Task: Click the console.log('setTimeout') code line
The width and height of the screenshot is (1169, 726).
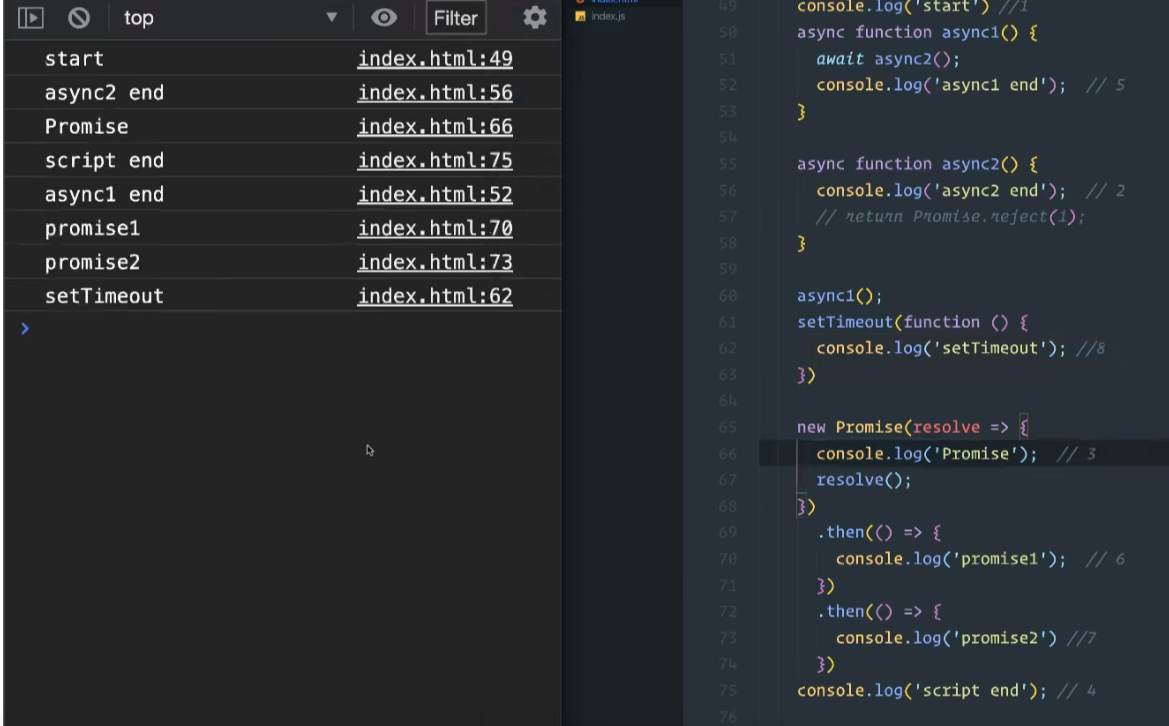Action: click(941, 348)
